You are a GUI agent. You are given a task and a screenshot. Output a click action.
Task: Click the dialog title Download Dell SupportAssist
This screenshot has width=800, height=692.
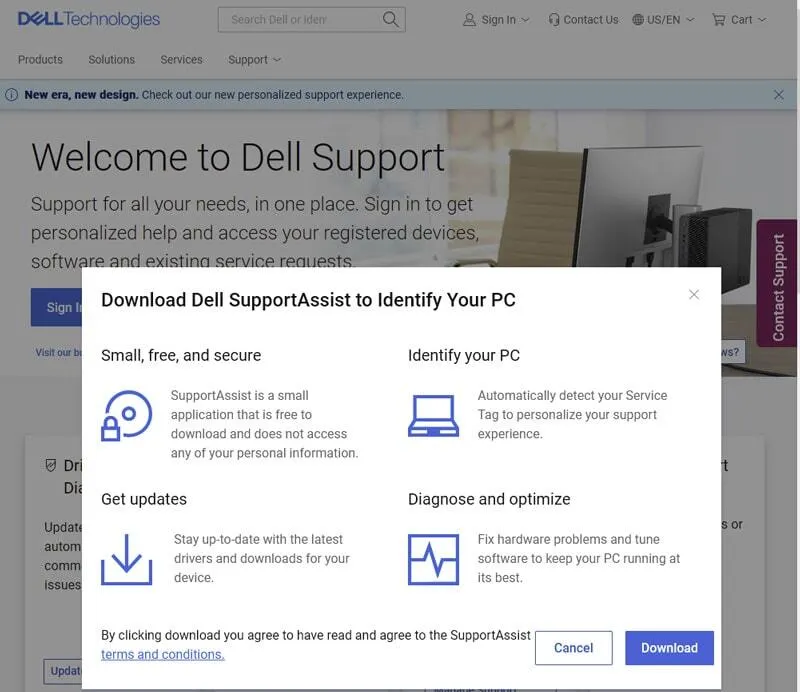pos(308,300)
